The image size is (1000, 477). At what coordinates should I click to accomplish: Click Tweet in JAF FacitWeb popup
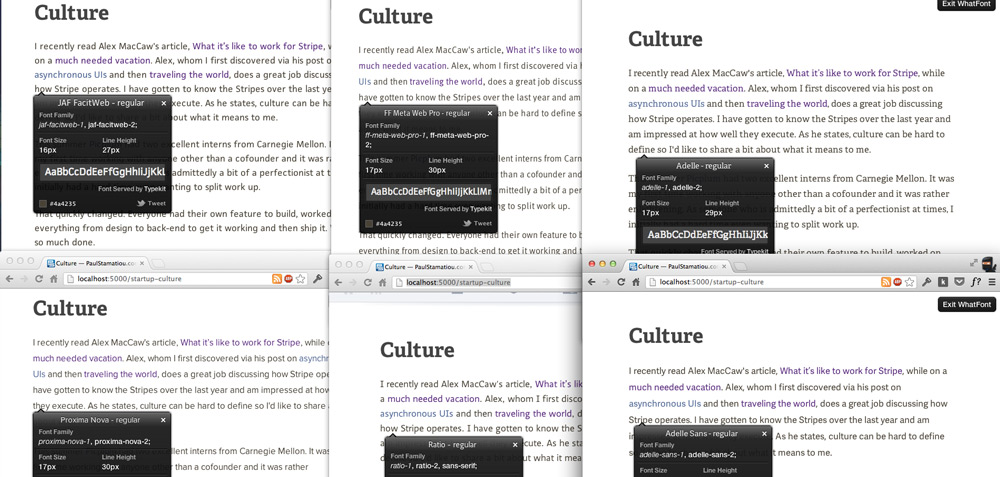point(152,203)
